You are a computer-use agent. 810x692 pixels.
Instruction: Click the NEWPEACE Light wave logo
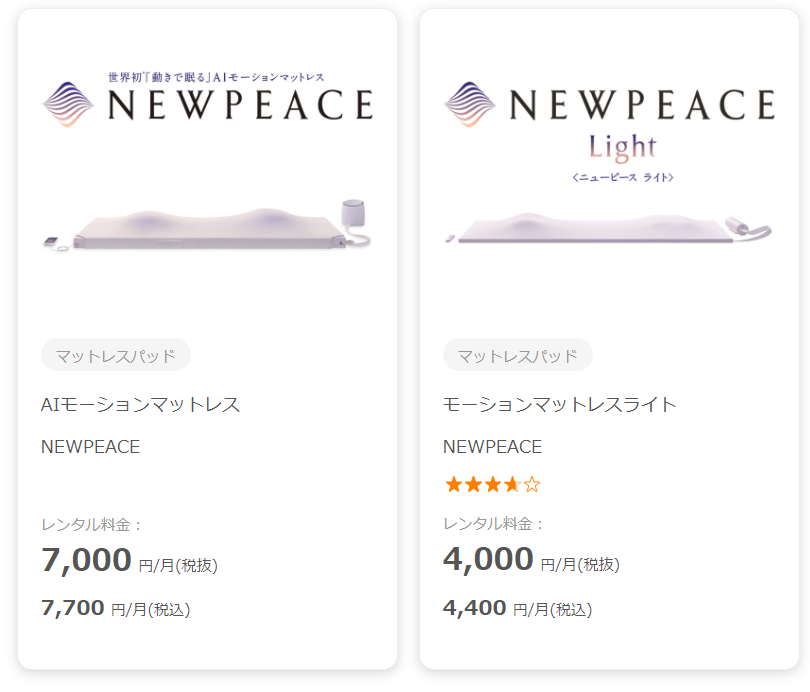470,104
